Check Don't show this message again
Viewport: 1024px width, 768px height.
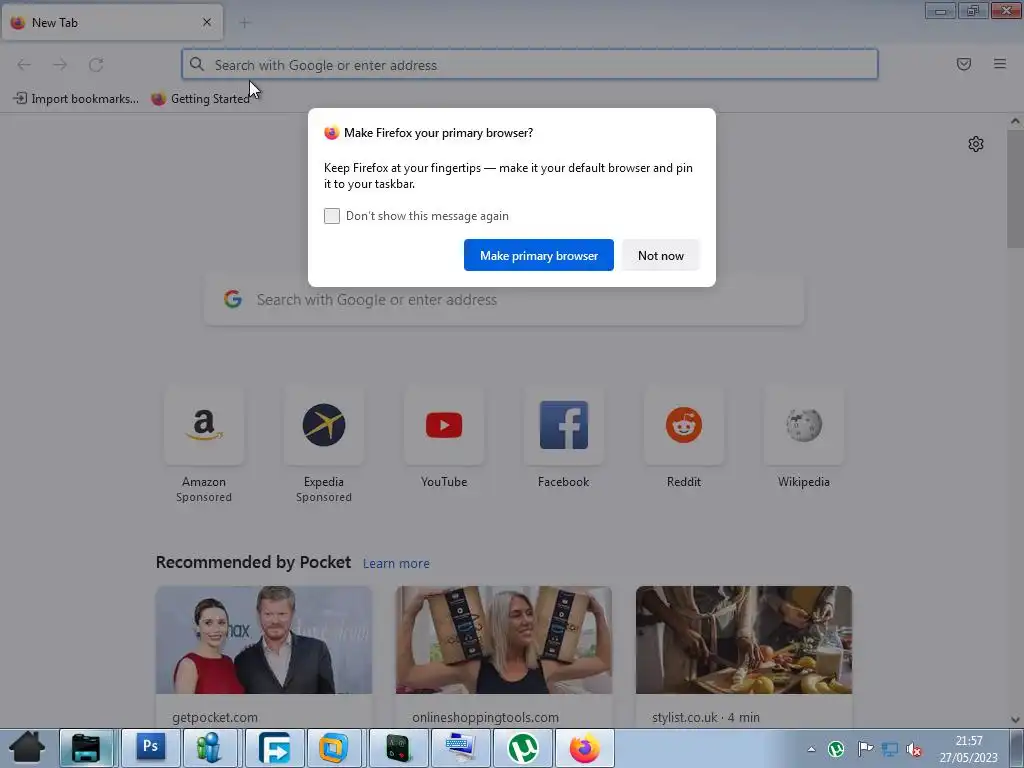(332, 216)
